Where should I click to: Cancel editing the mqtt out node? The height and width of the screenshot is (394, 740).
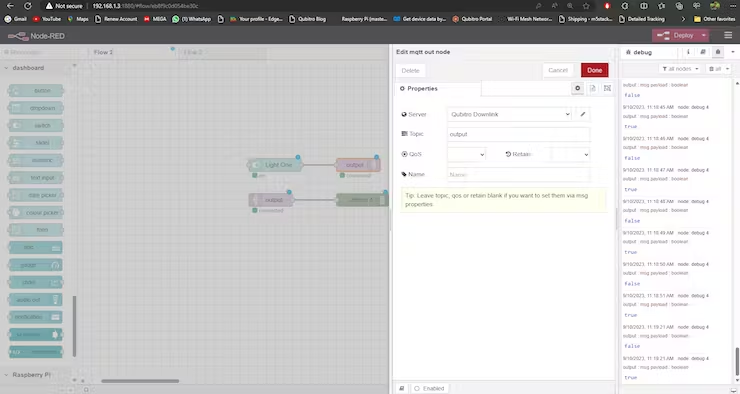(x=558, y=70)
